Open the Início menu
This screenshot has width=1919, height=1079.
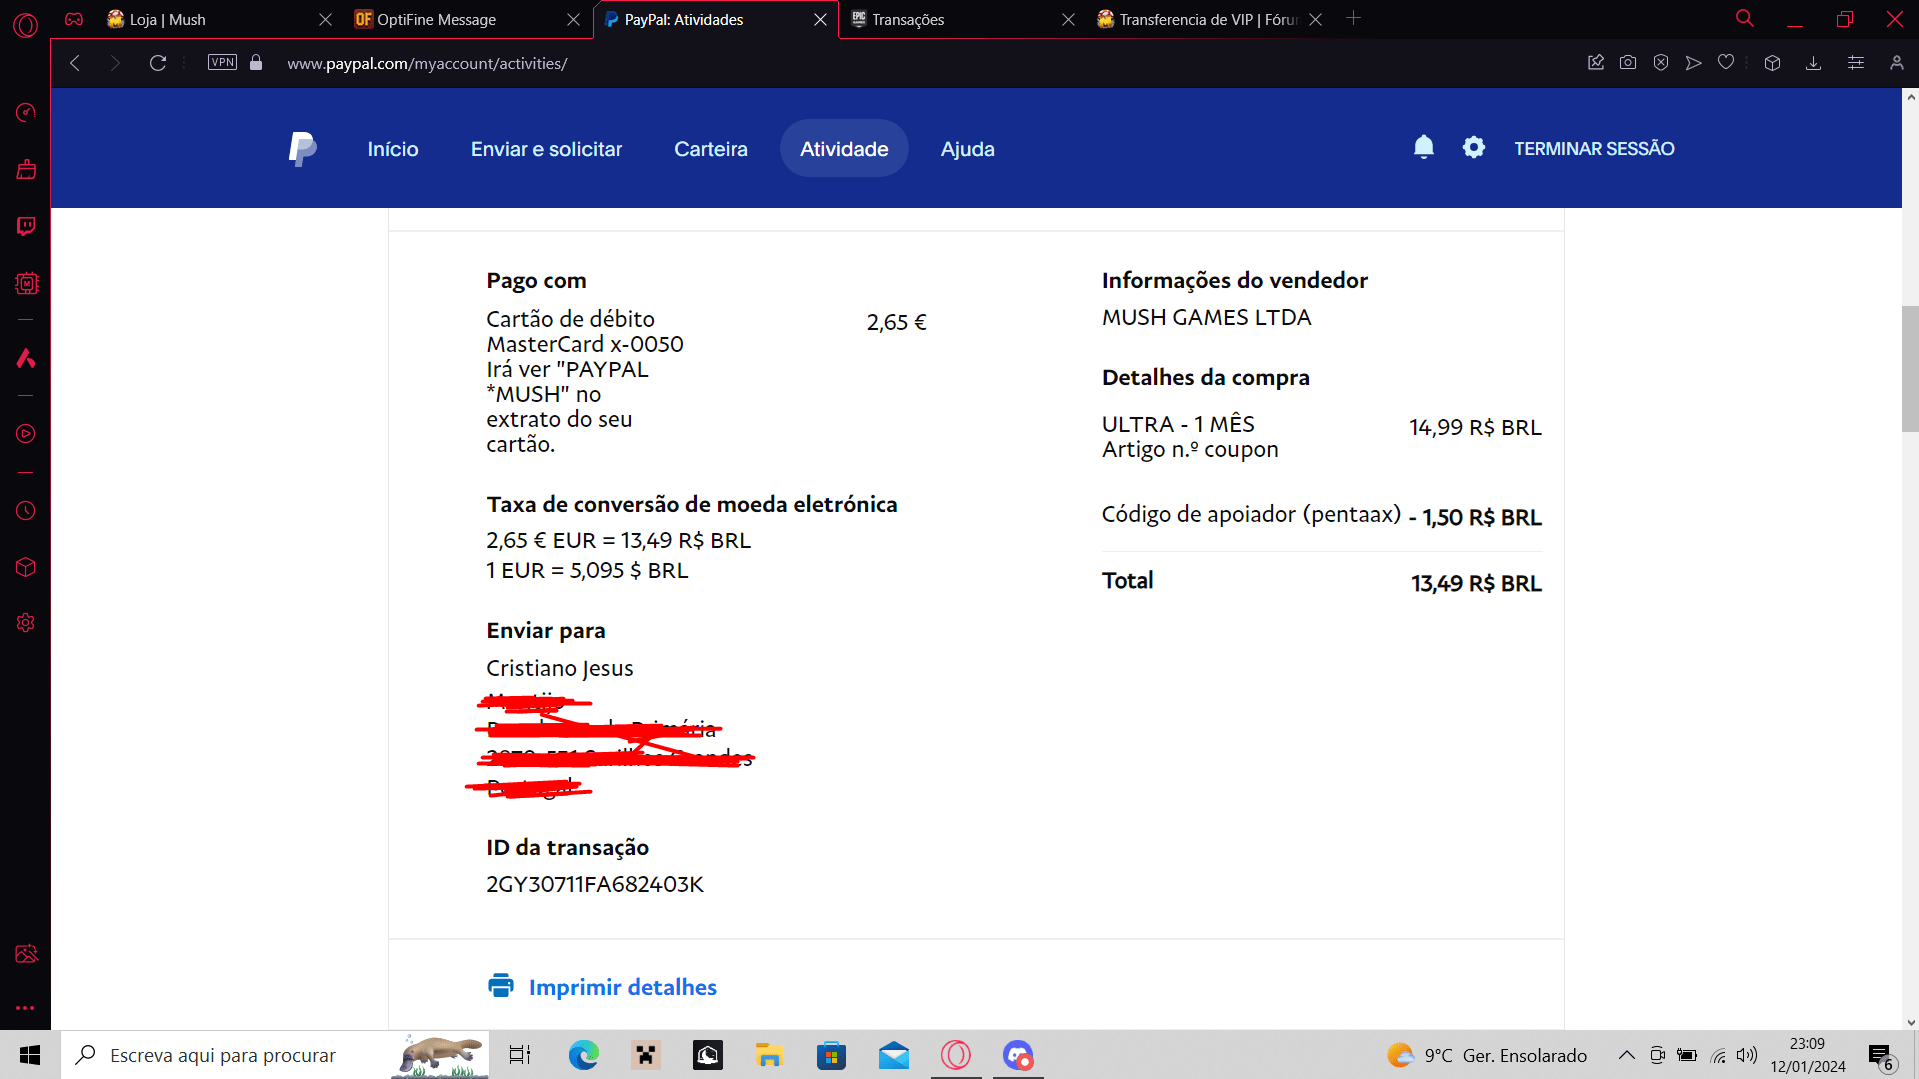pyautogui.click(x=393, y=149)
